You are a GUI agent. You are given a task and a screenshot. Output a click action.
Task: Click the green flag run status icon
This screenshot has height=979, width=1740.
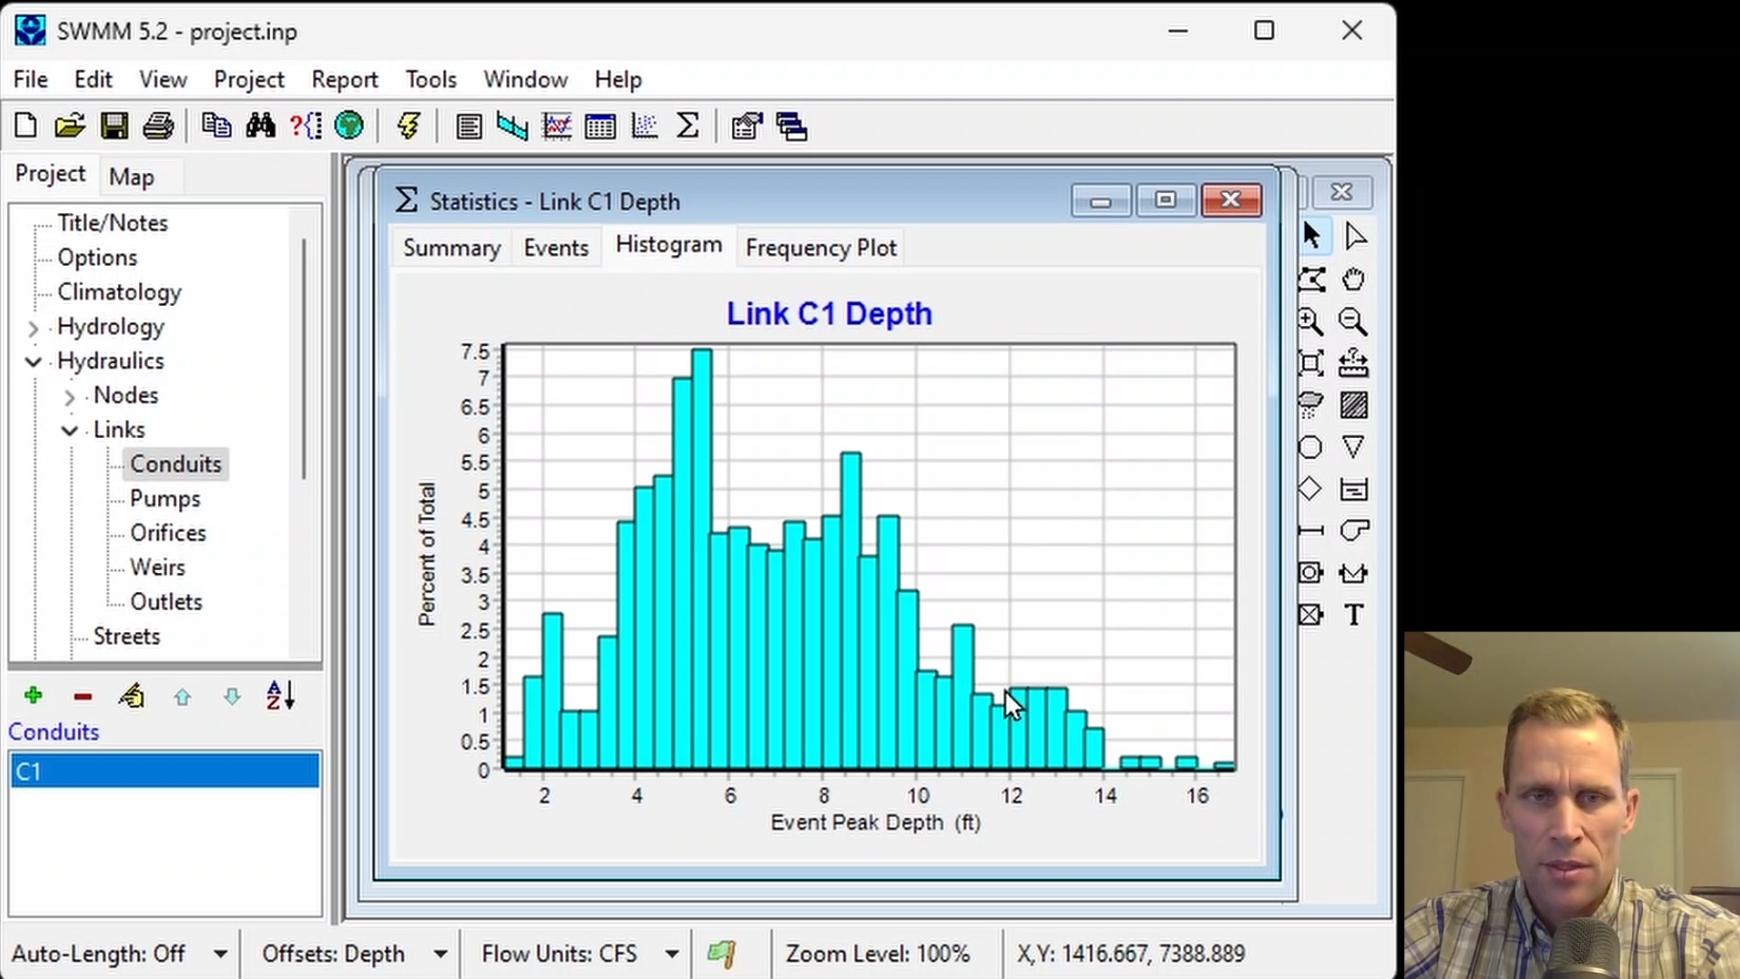coord(721,954)
